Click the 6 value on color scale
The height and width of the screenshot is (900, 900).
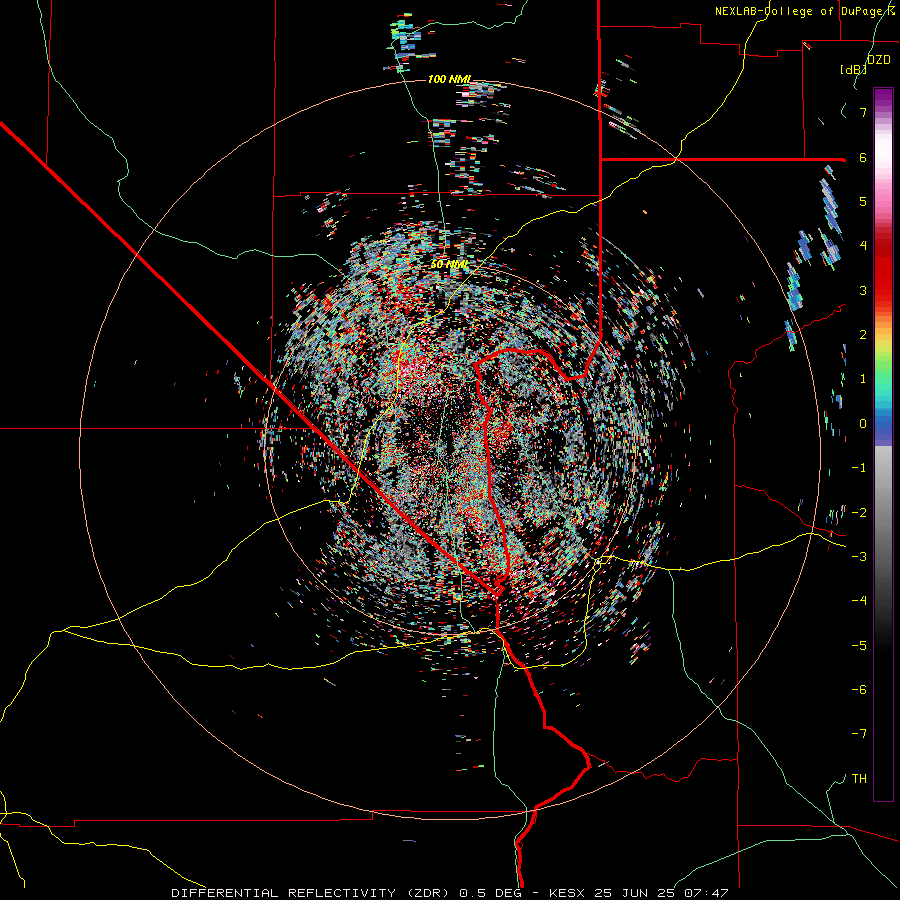[863, 157]
